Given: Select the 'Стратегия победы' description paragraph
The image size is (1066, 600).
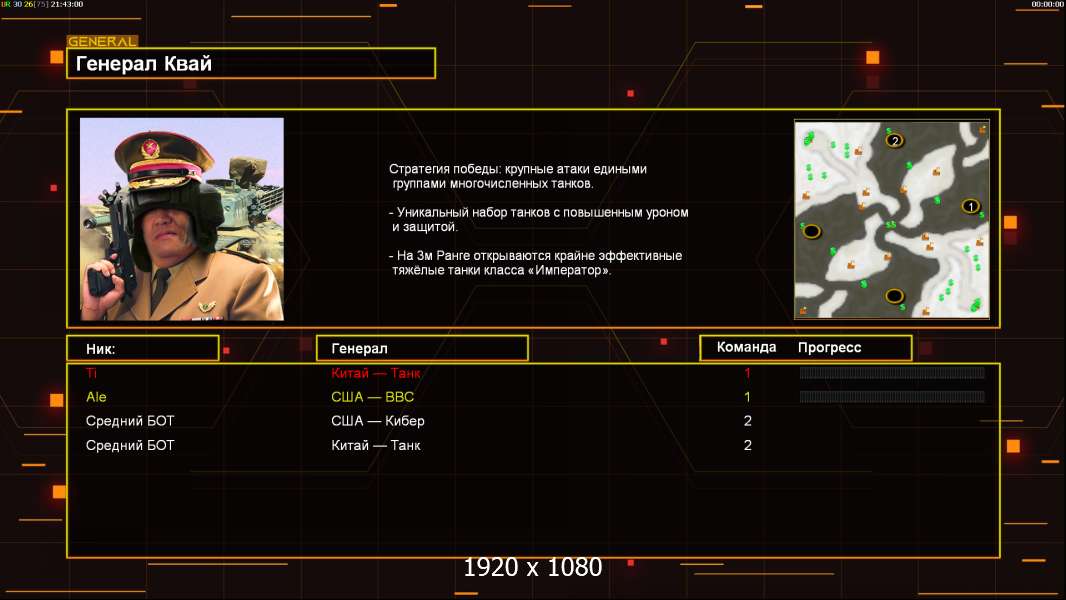Looking at the screenshot, I should pyautogui.click(x=517, y=176).
